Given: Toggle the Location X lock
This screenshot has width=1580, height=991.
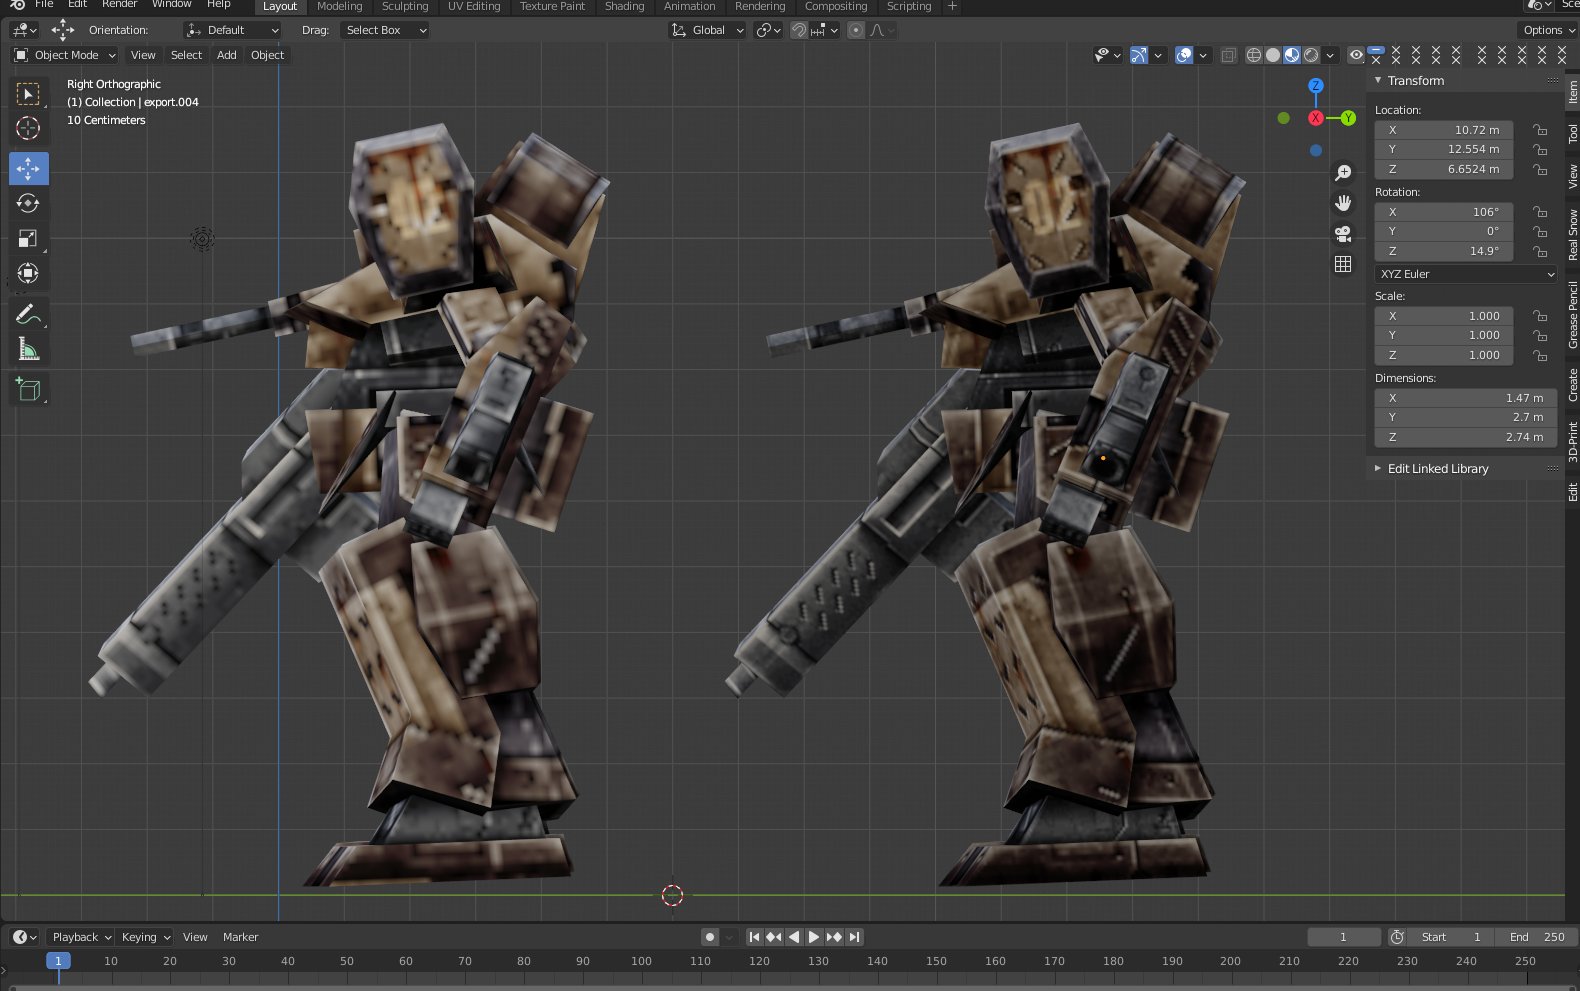Looking at the screenshot, I should (x=1540, y=130).
